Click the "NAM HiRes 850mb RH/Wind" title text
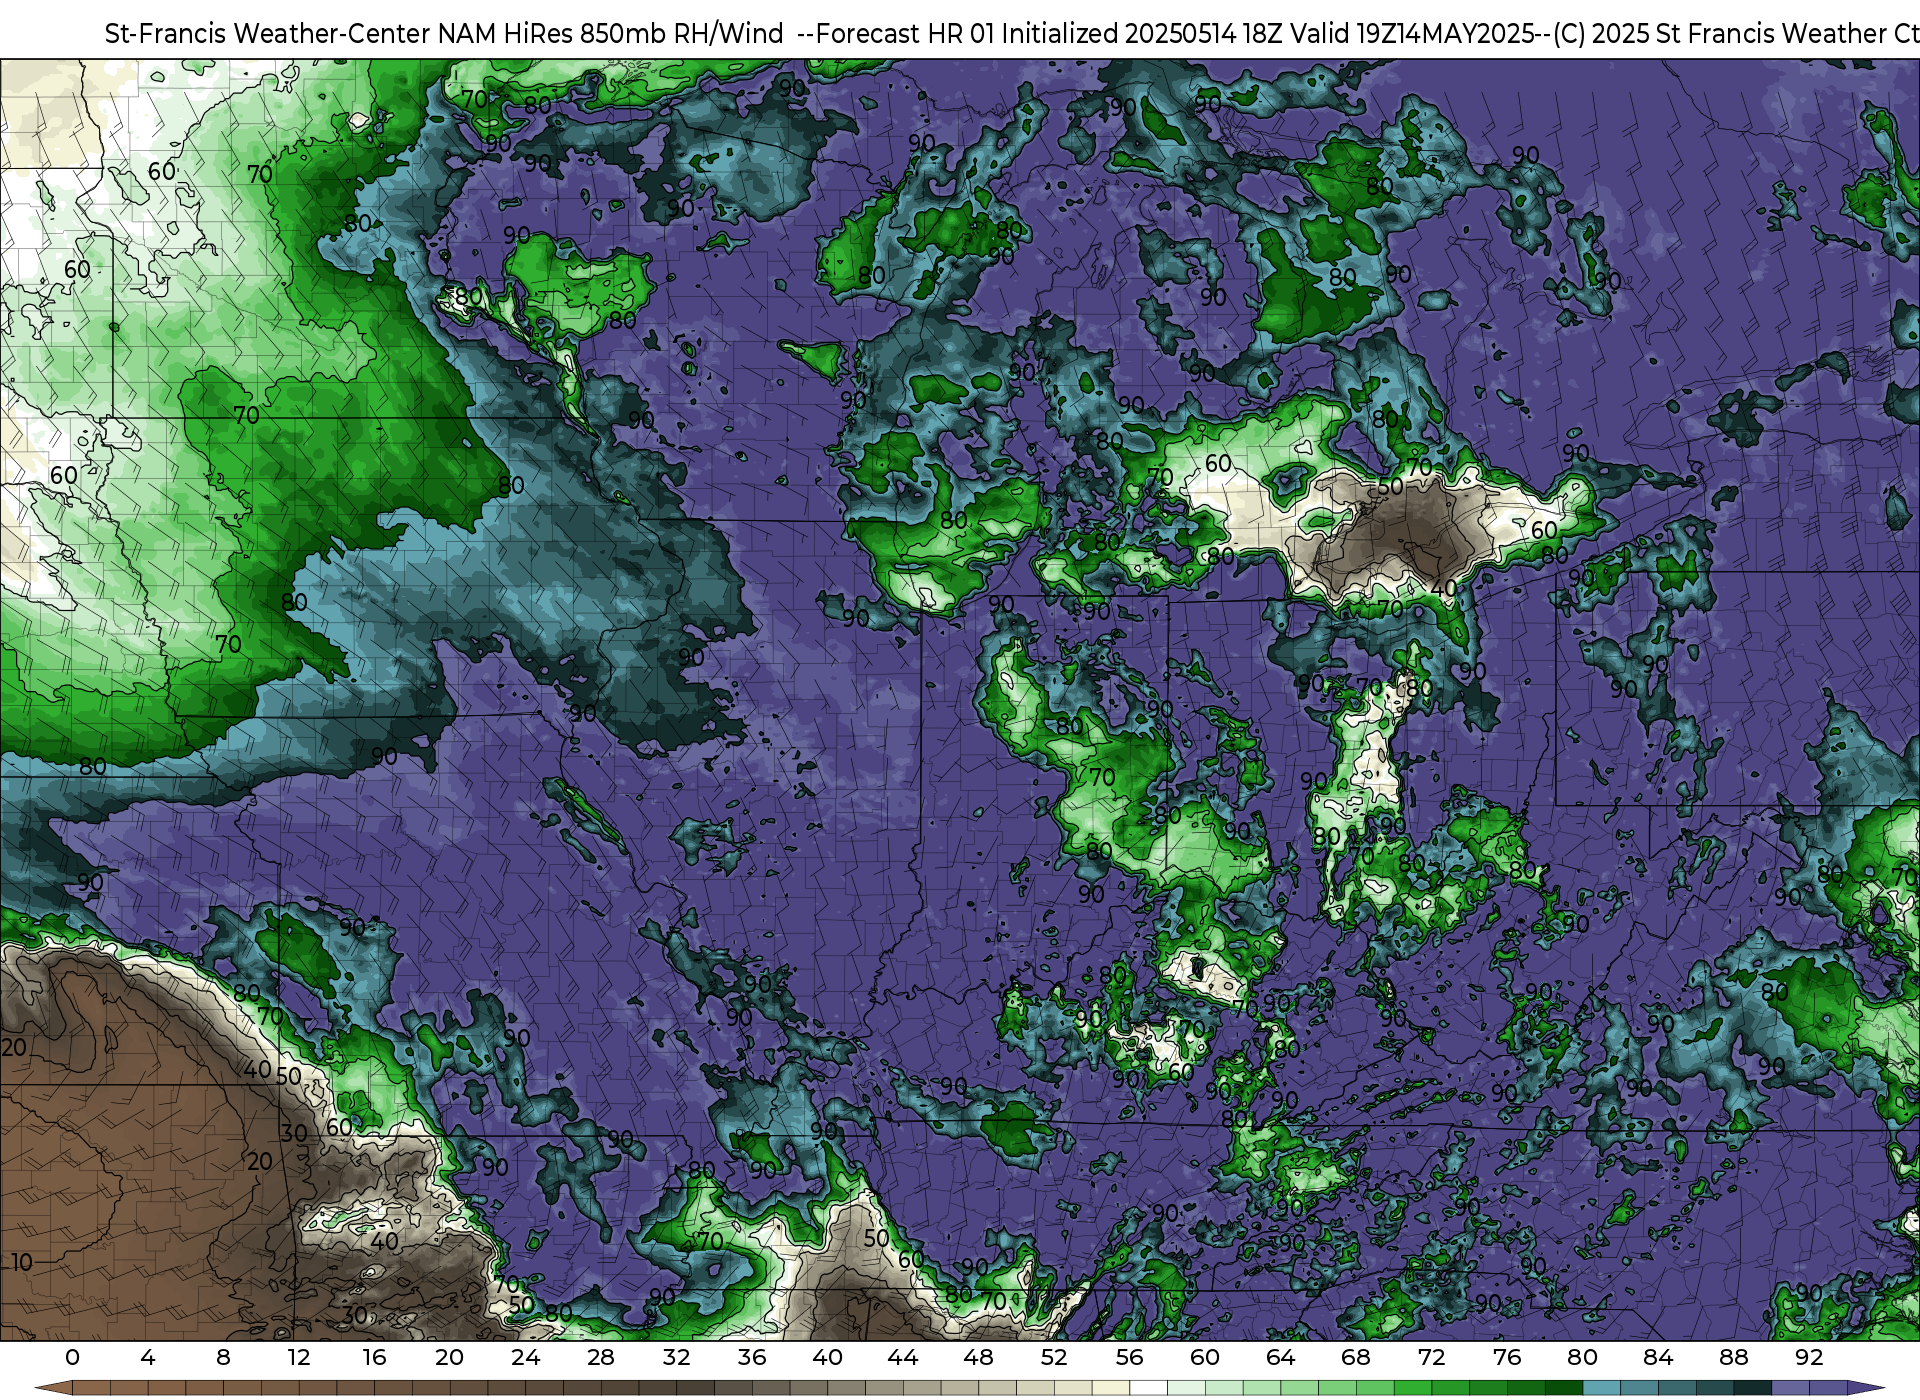1920x1400 pixels. (x=611, y=34)
